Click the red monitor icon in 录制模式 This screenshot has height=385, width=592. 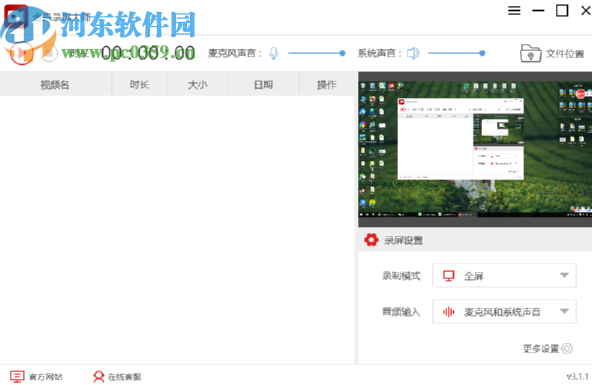(x=449, y=276)
